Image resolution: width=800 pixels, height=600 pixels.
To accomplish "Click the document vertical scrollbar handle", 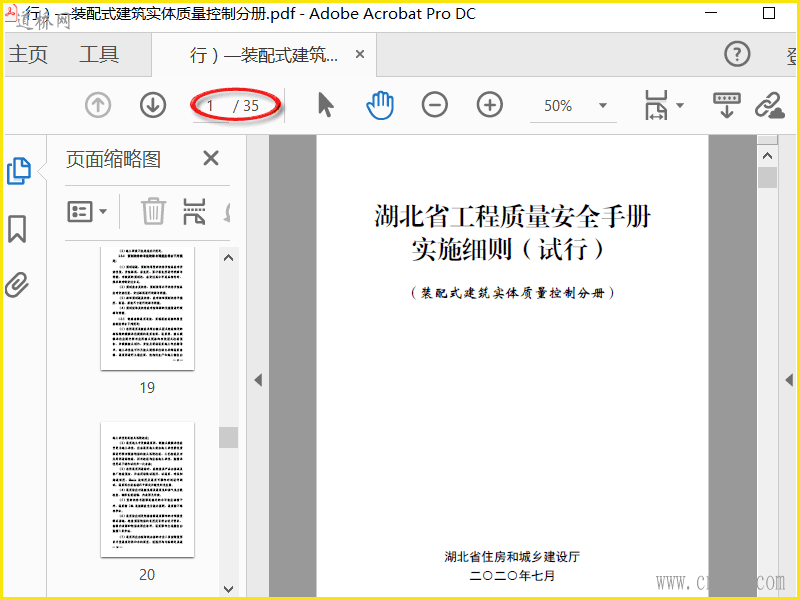I will 767,178.
